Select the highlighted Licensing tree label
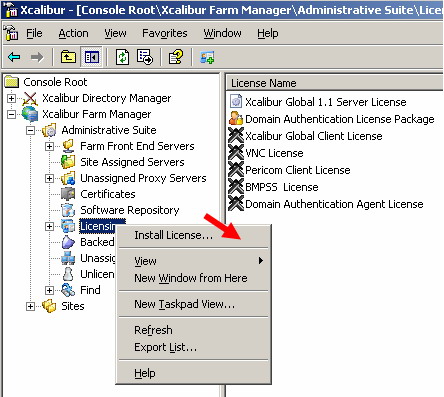444x397 pixels. click(97, 226)
